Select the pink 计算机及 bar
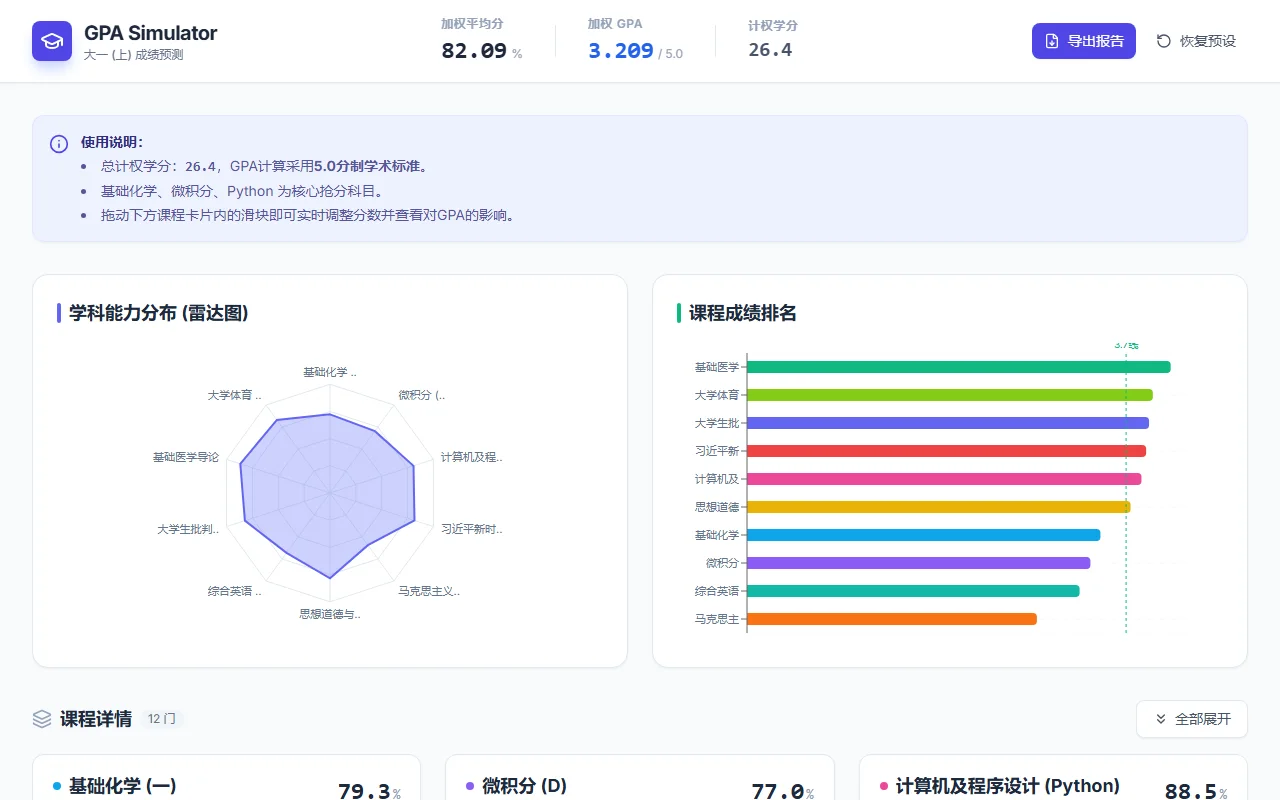The width and height of the screenshot is (1280, 800). coord(944,479)
